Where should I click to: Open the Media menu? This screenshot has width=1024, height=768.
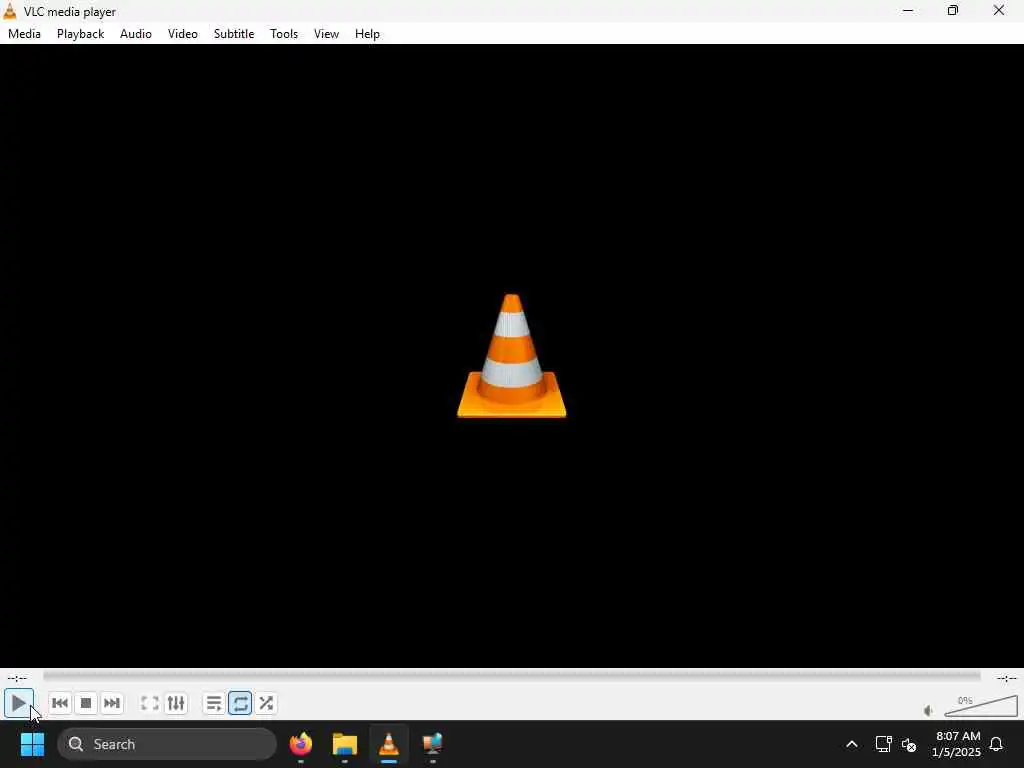point(24,34)
